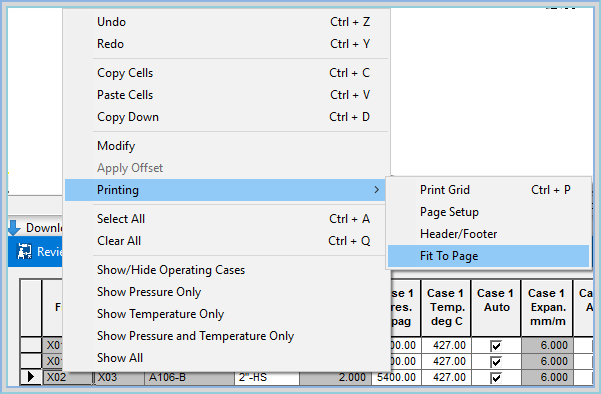This screenshot has width=601, height=394.
Task: Click the blue Download arrow icon
Action: click(14, 228)
